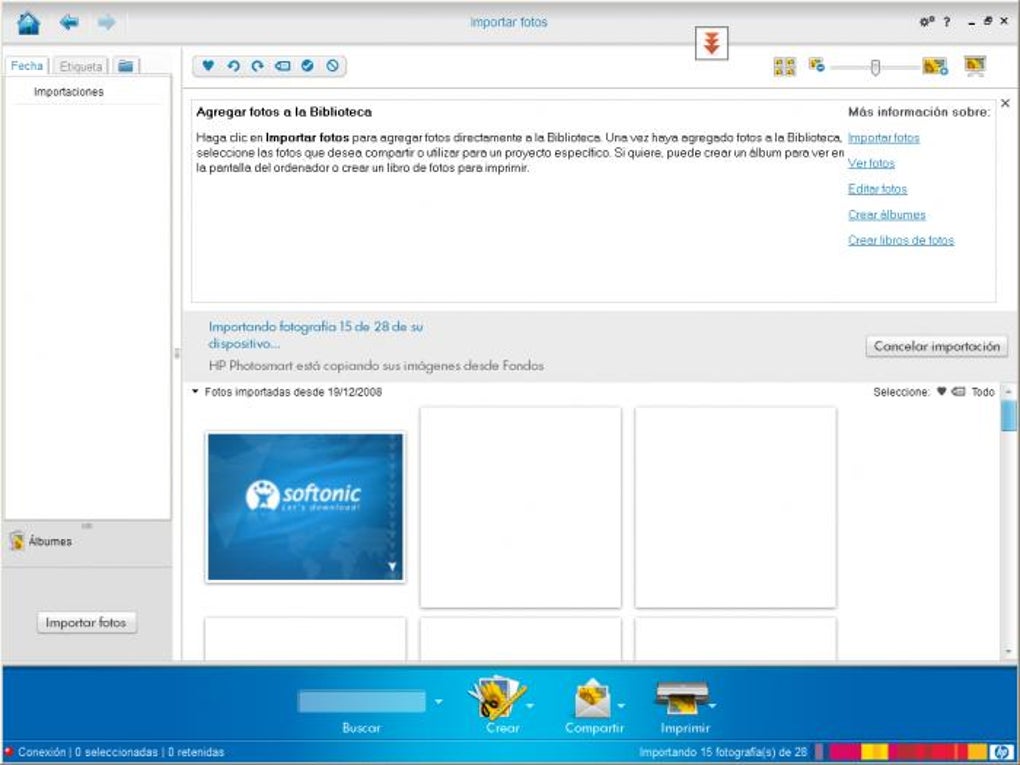Collapse 'Fotos importadas desde 19/12/2008' group

click(195, 392)
